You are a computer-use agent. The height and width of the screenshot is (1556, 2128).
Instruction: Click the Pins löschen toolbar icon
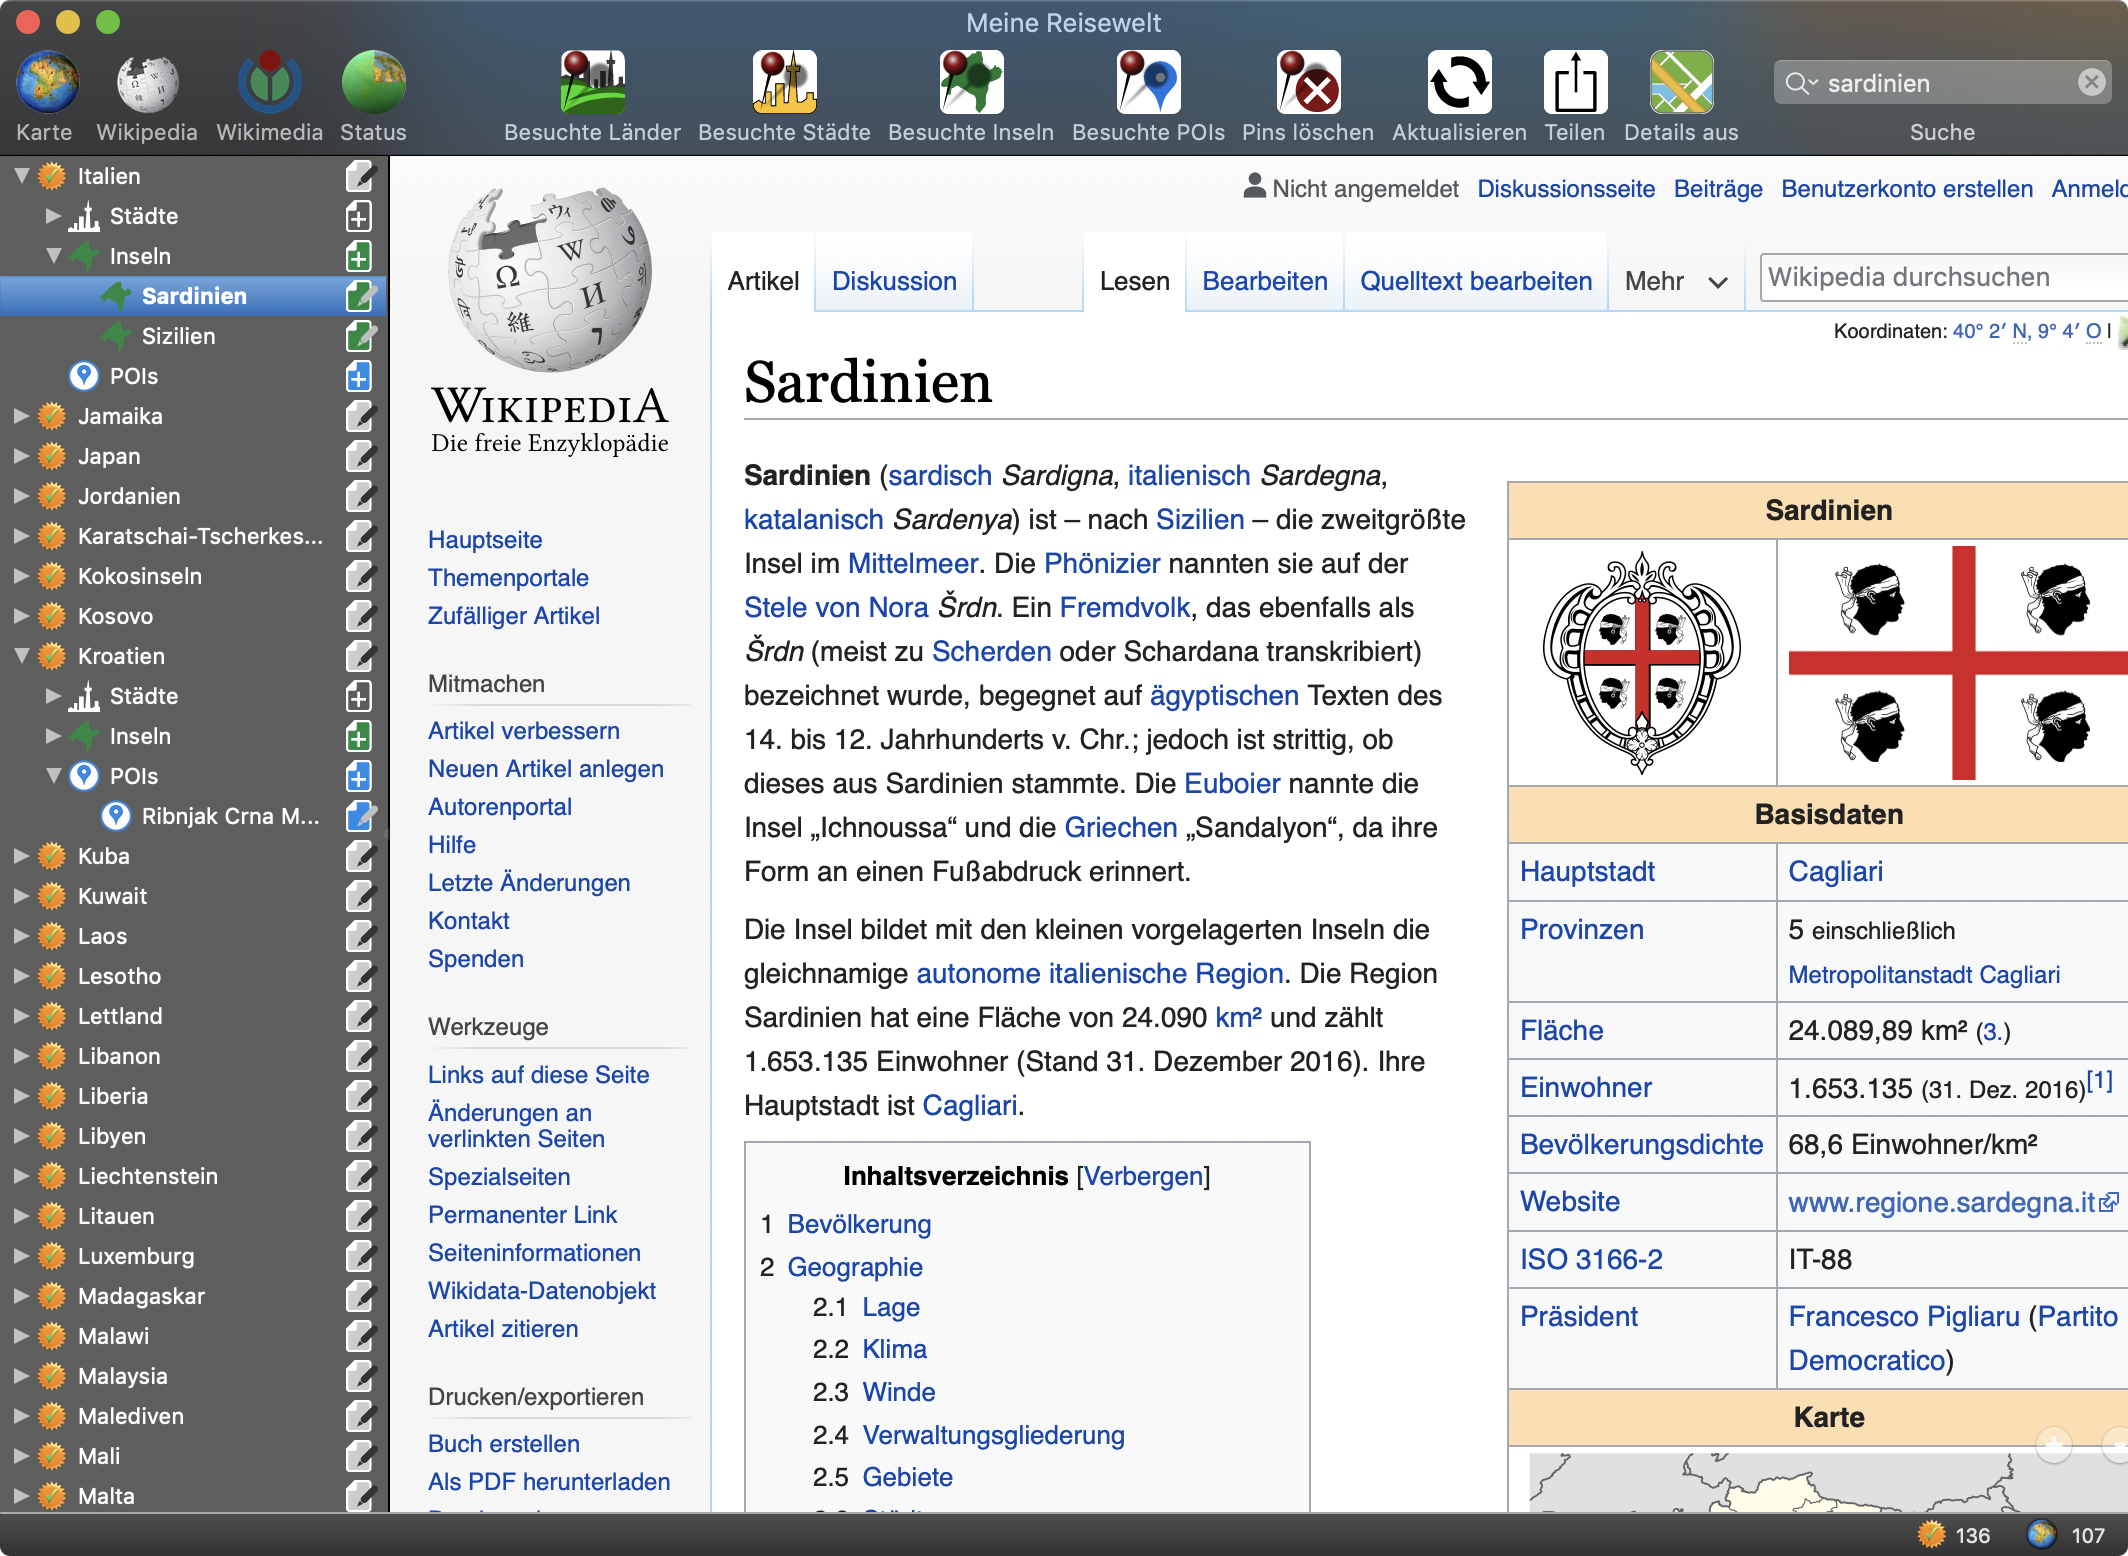[1308, 82]
